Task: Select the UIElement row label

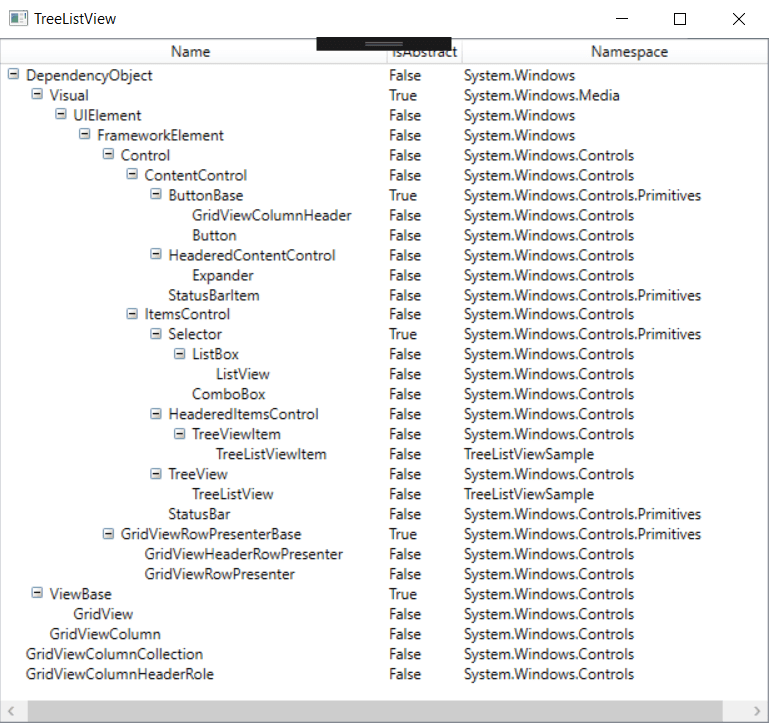Action: [107, 115]
